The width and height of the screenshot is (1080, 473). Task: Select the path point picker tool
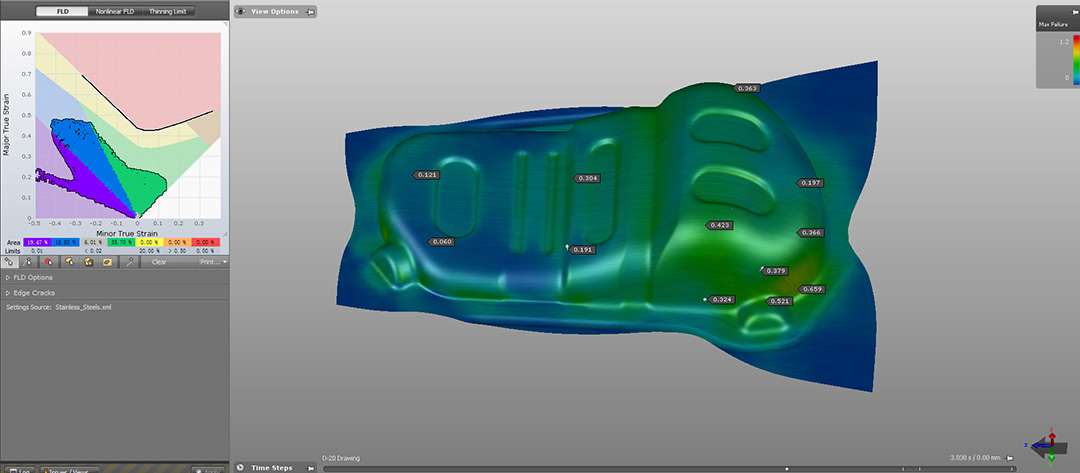click(28, 262)
